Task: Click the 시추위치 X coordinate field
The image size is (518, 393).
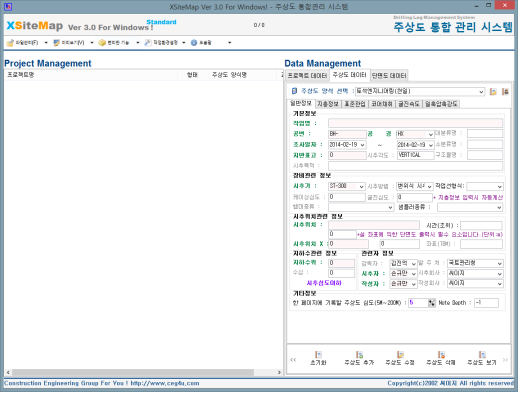Action: (348, 244)
